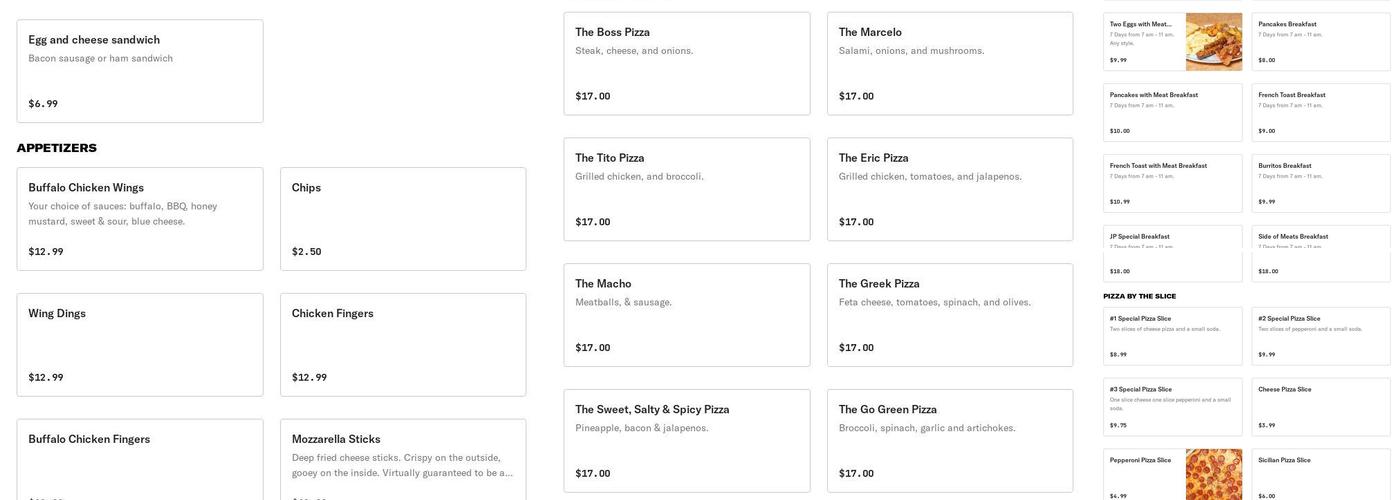Click the Pepperoni Pizza Slice photo

click(x=1213, y=475)
